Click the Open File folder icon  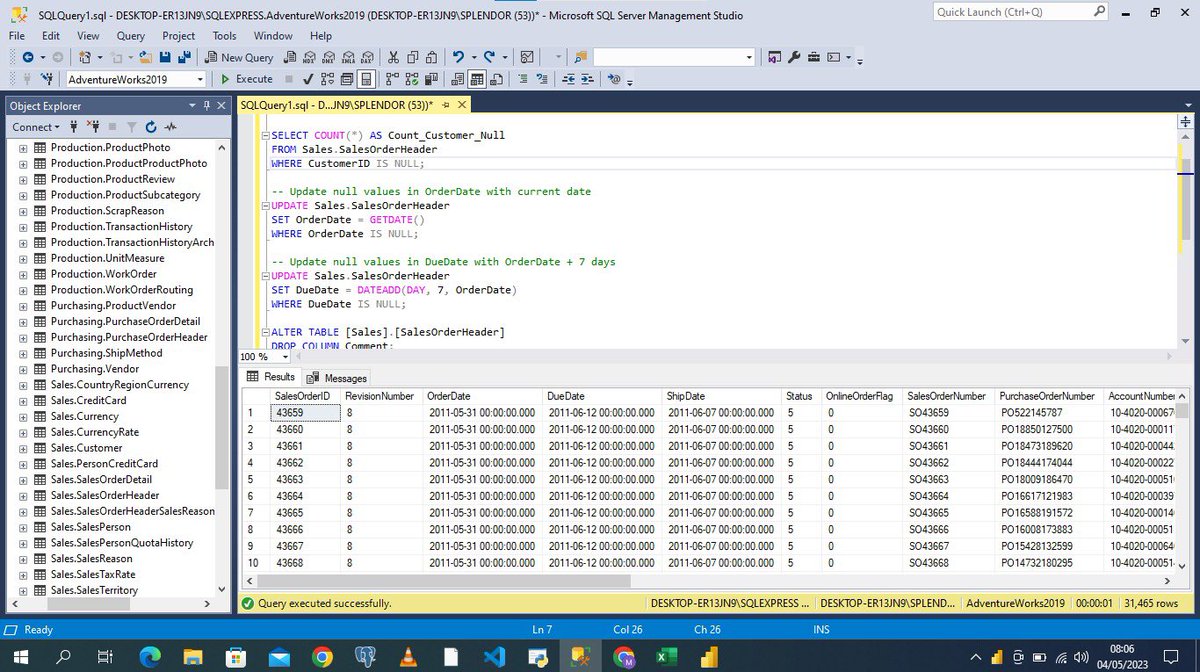(145, 57)
